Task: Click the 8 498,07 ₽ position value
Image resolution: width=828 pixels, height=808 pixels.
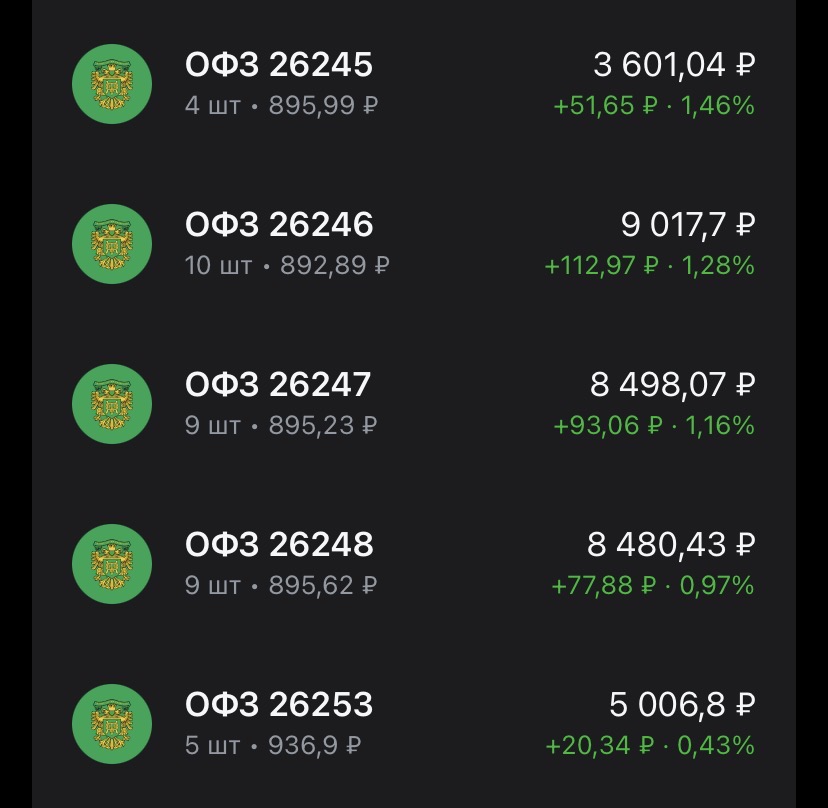Action: tap(671, 385)
